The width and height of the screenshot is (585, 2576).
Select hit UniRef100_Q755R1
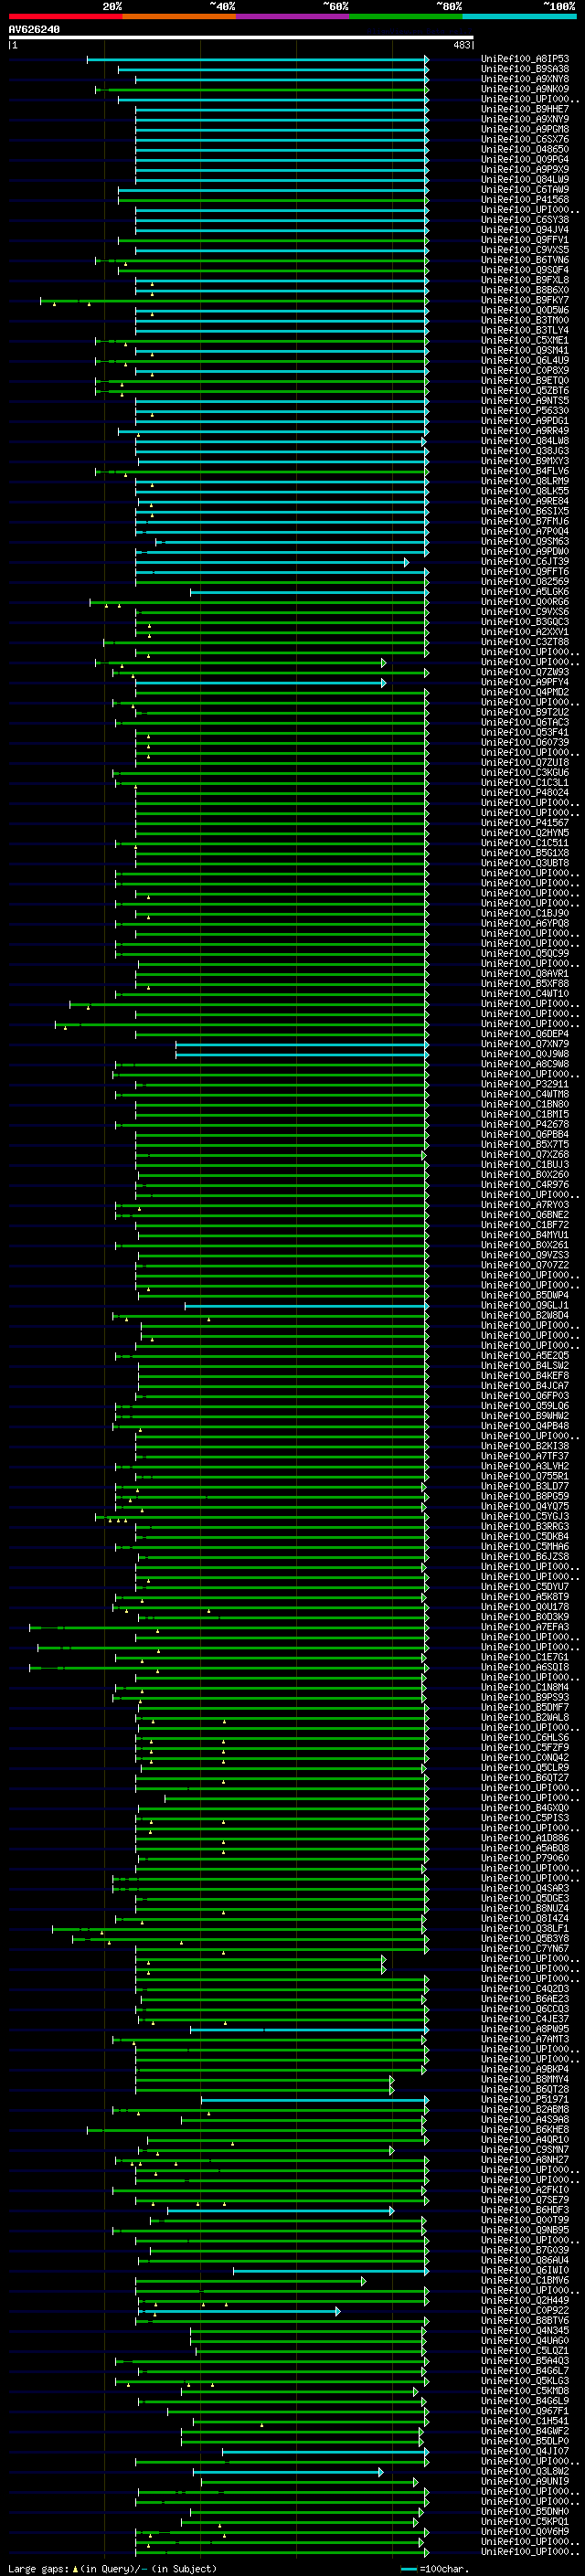pyautogui.click(x=525, y=1476)
